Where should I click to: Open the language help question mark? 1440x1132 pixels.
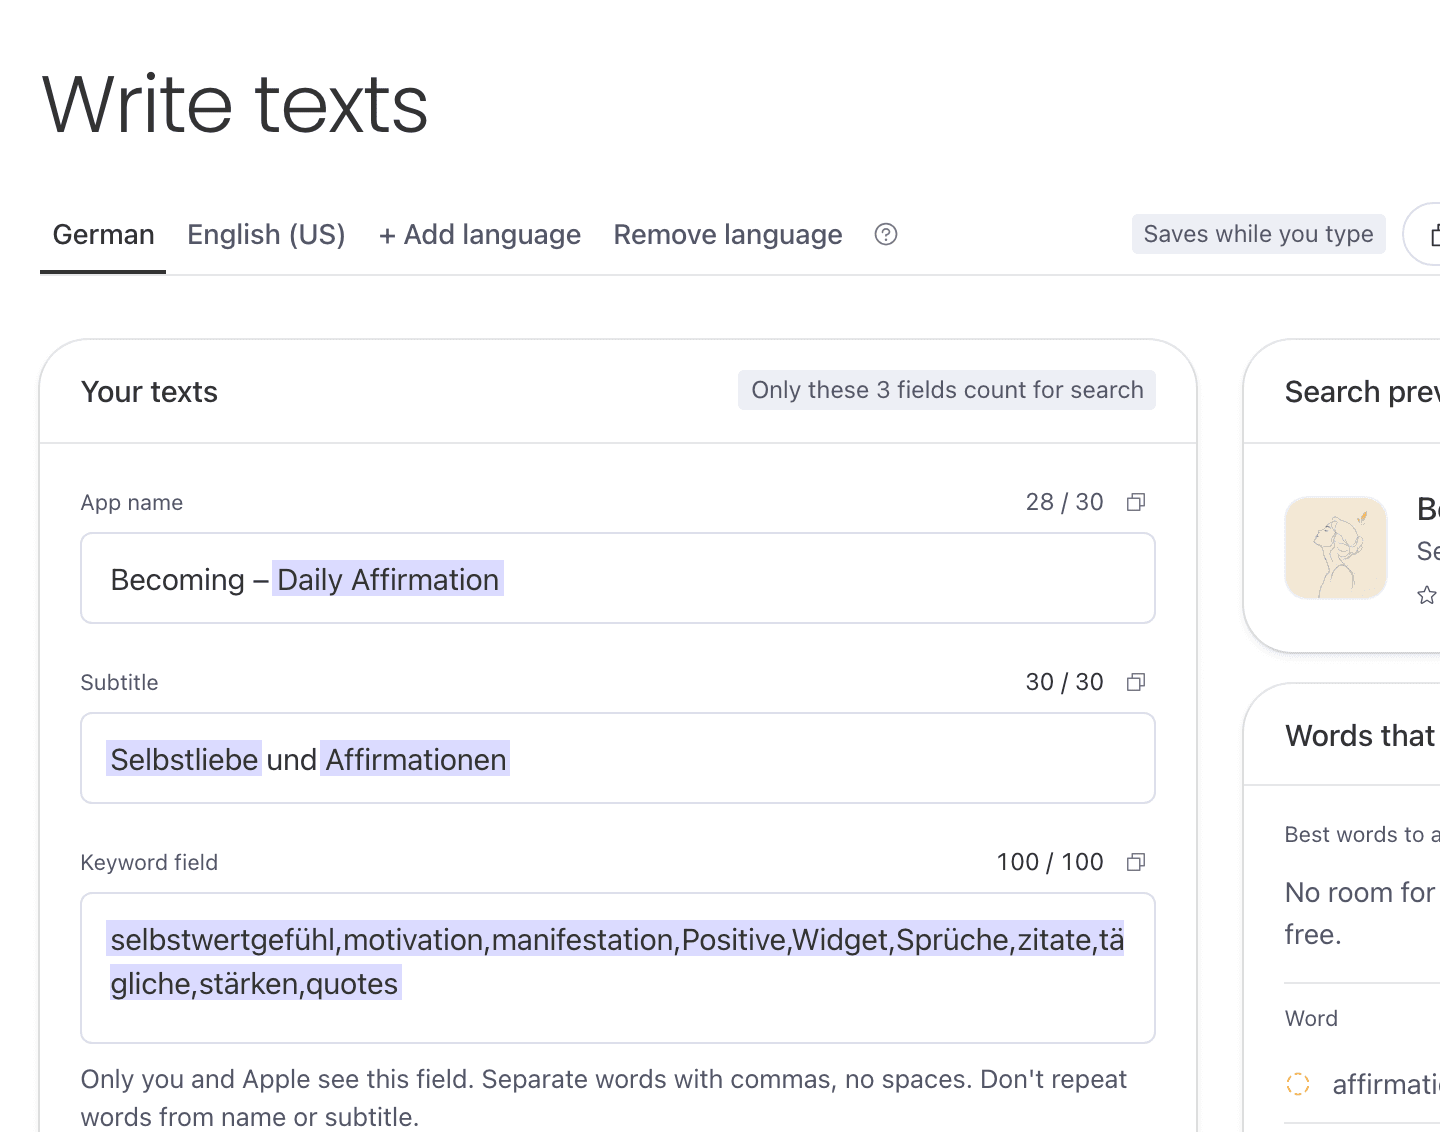pyautogui.click(x=886, y=234)
